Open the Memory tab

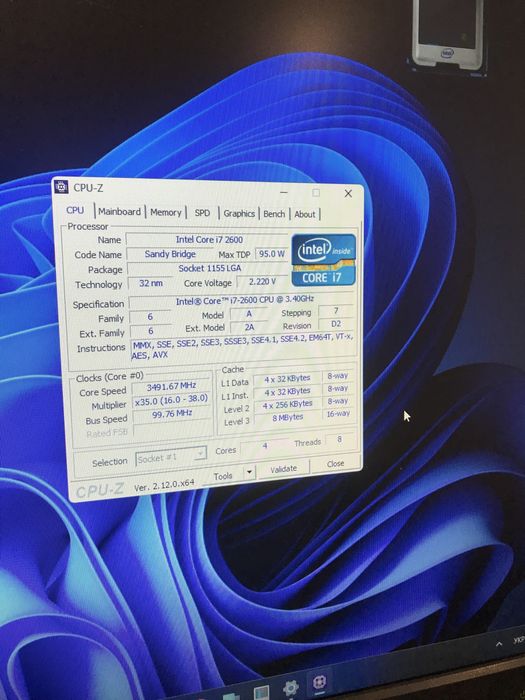tap(166, 212)
